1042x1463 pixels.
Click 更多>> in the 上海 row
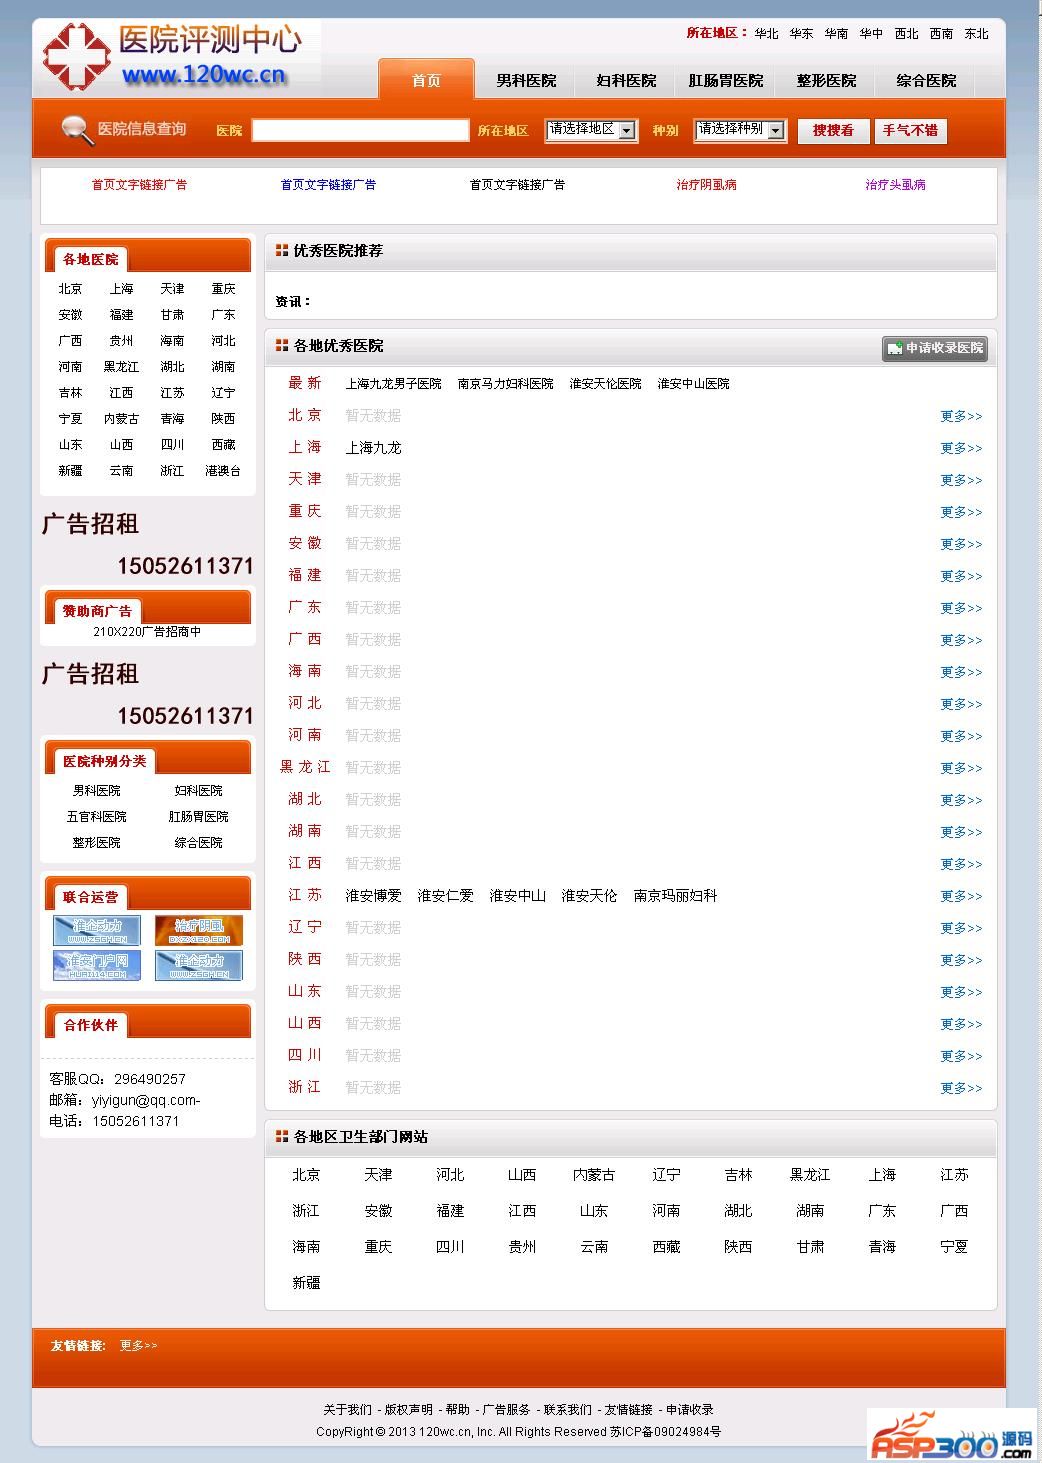click(x=961, y=448)
